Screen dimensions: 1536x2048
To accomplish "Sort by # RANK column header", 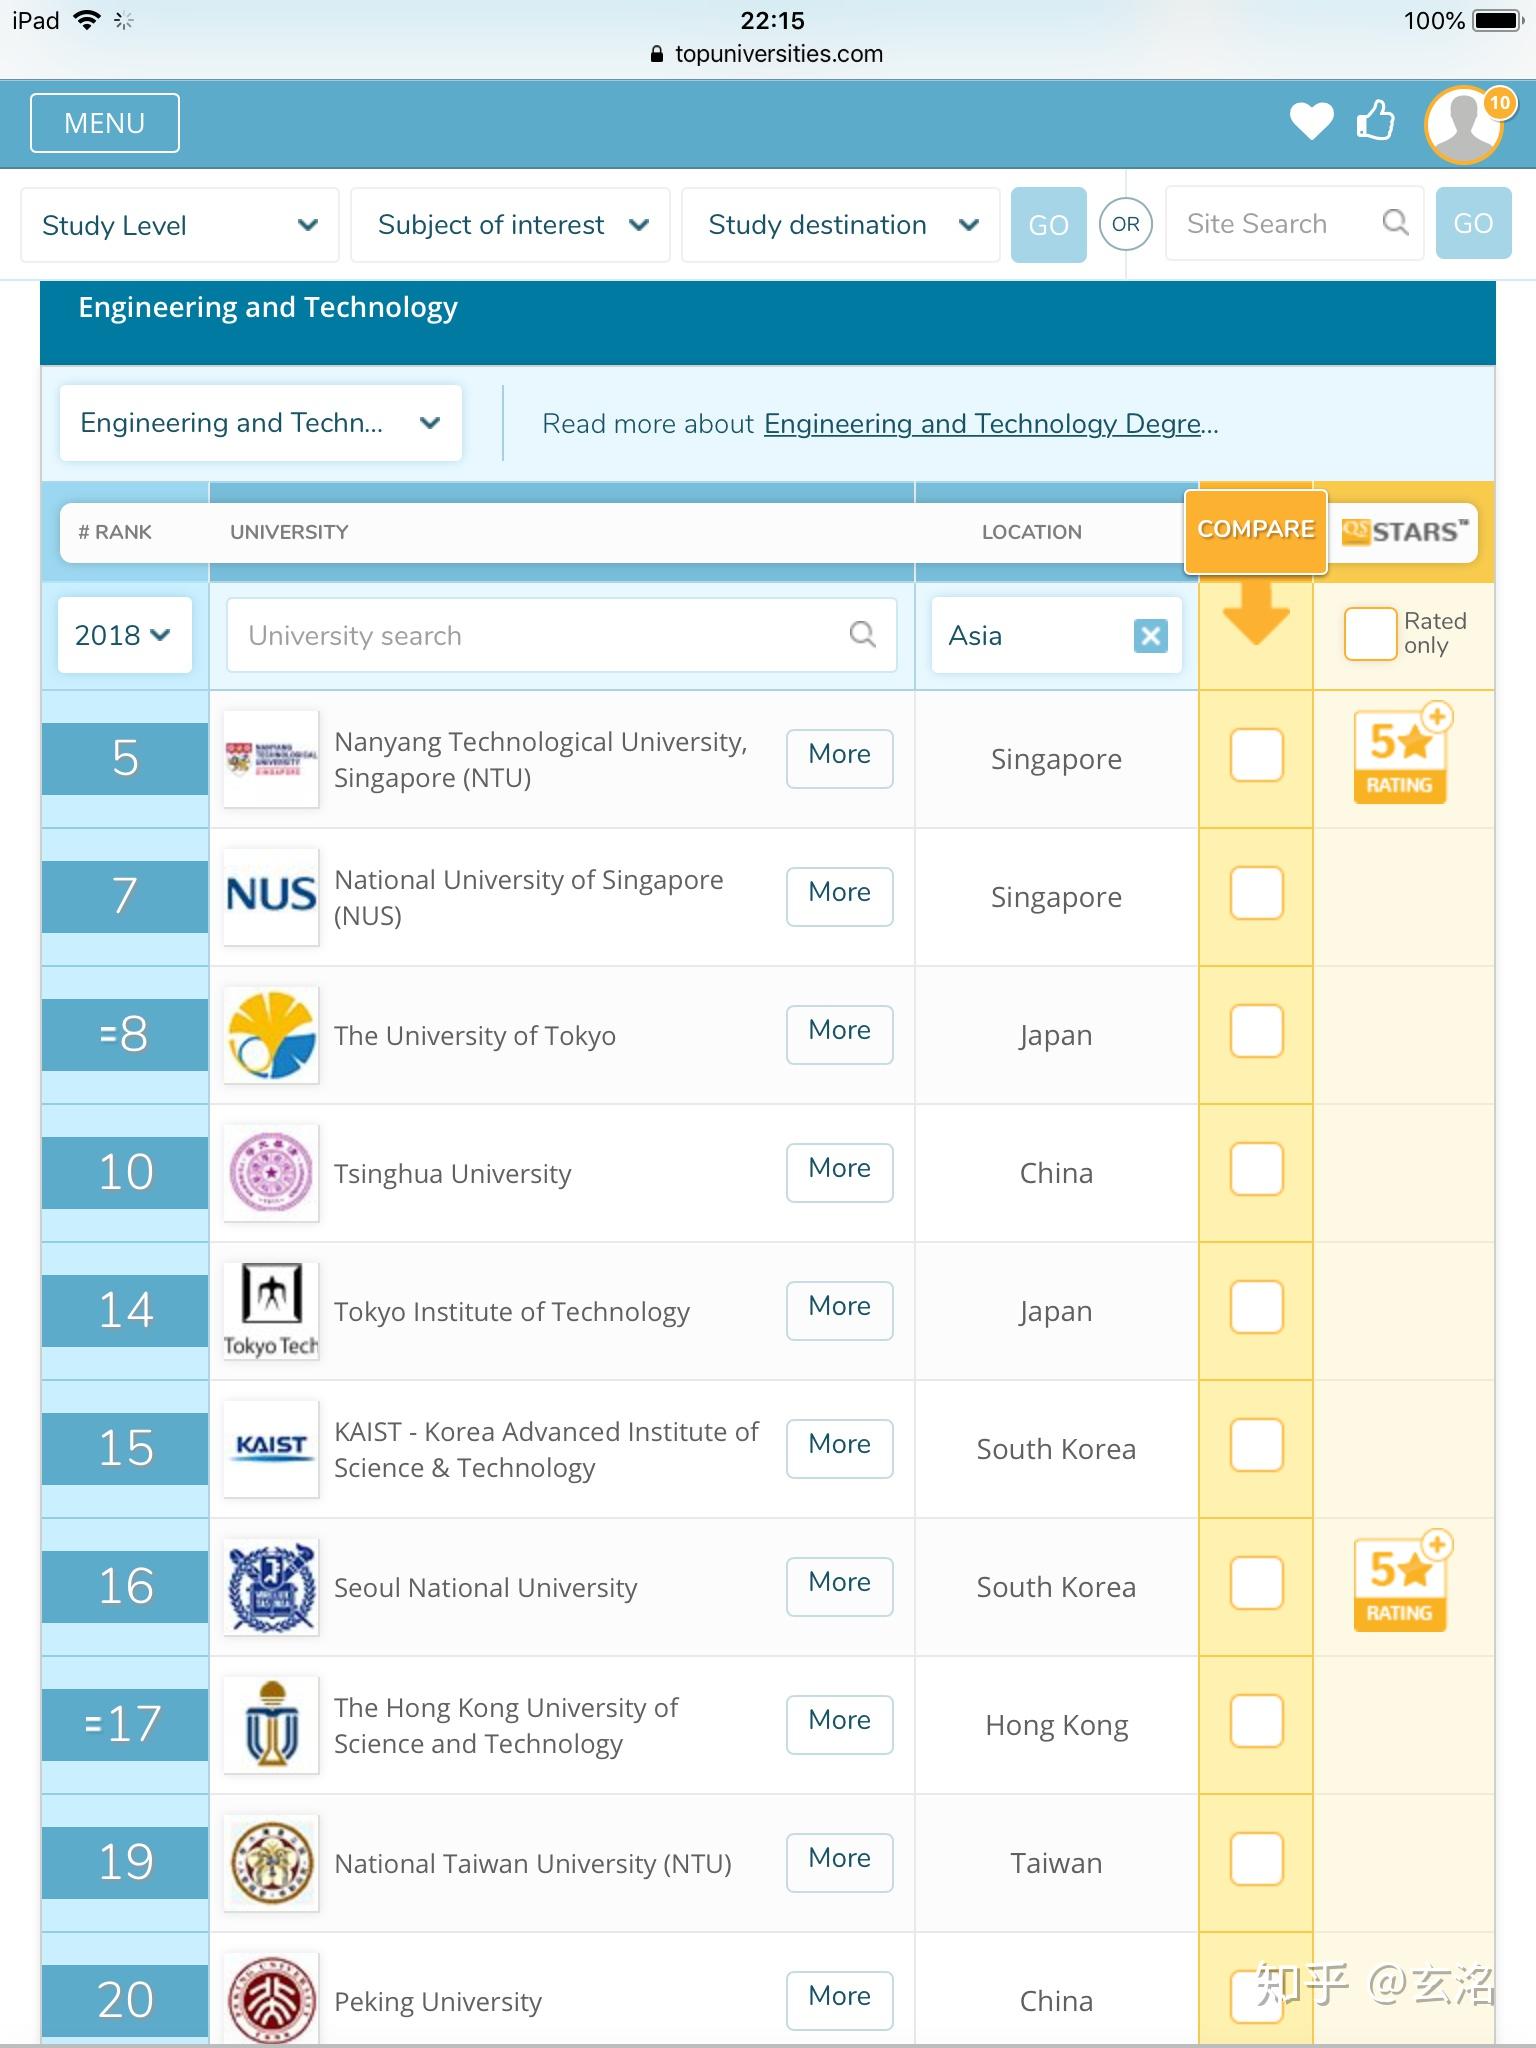I will pyautogui.click(x=115, y=532).
